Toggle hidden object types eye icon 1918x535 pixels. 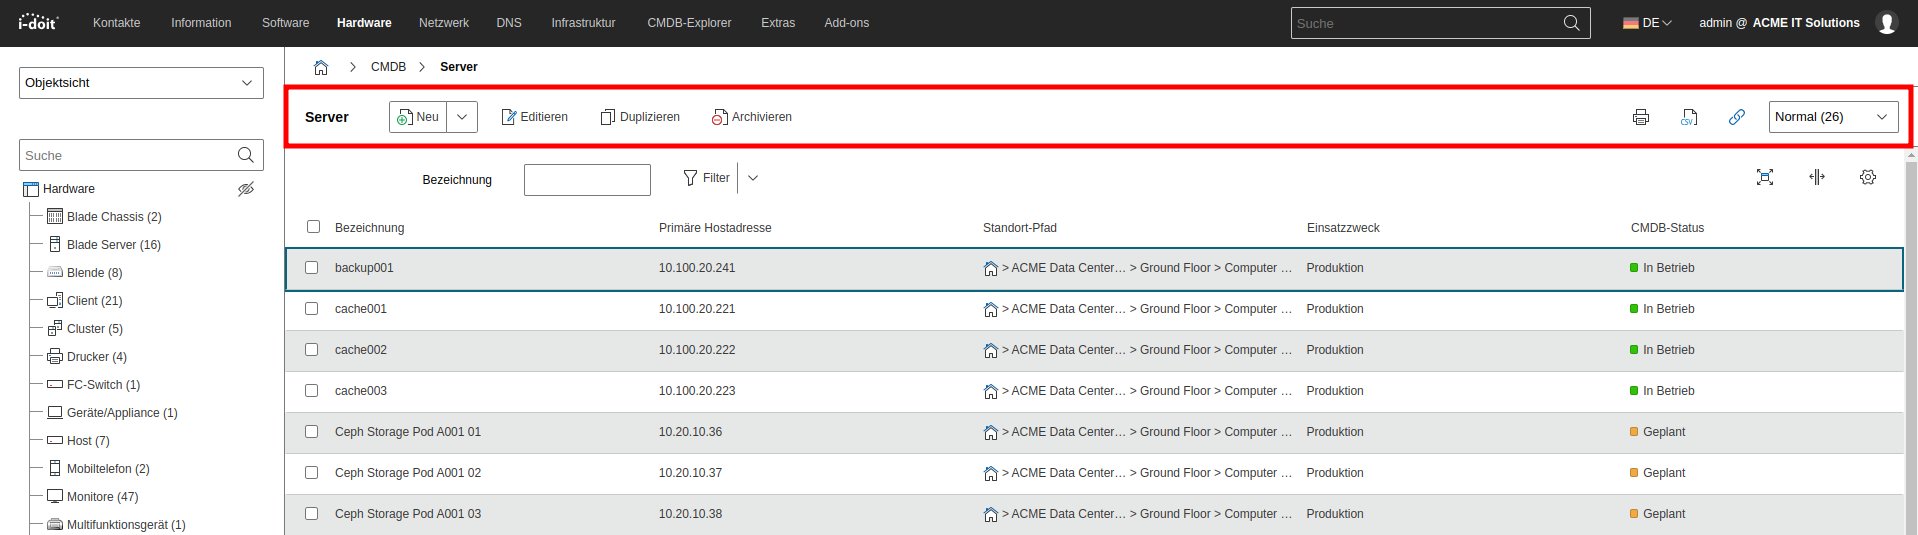(x=246, y=189)
